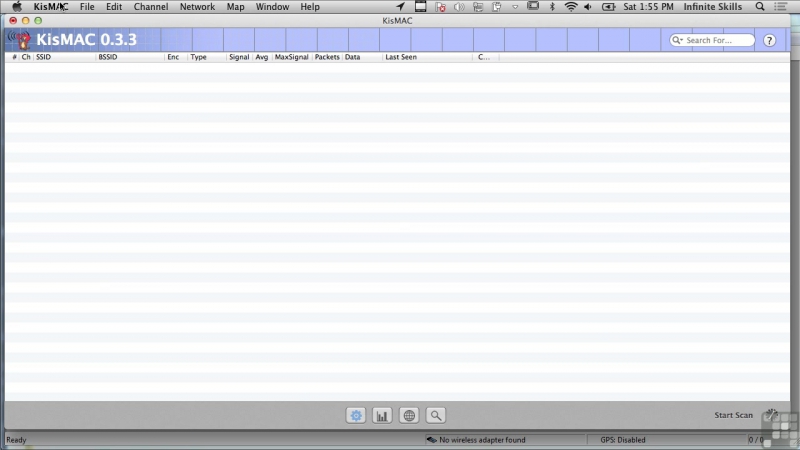Click the KisMAC logo icon
This screenshot has width=800, height=450.
pyautogui.click(x=20, y=40)
